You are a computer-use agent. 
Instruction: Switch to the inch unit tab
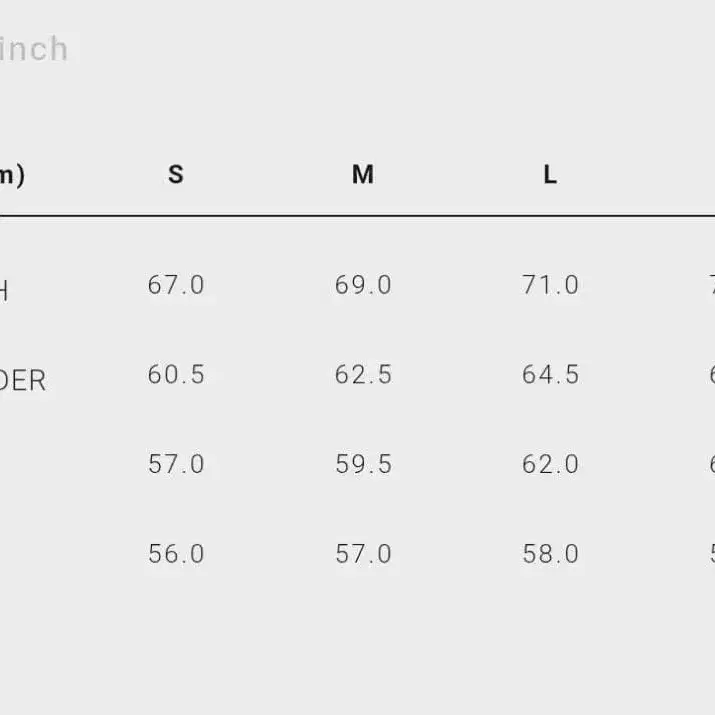coord(33,49)
